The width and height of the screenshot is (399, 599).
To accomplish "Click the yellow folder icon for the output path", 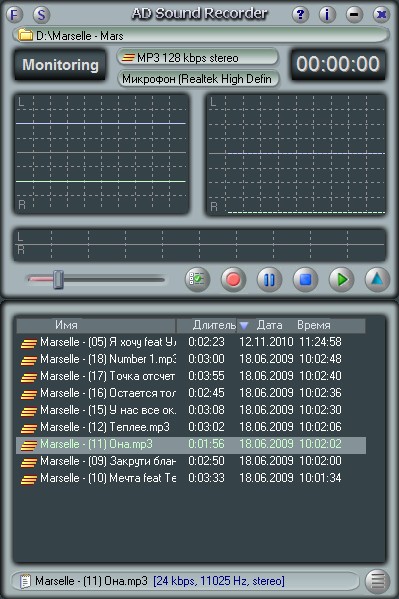I will click(25, 36).
